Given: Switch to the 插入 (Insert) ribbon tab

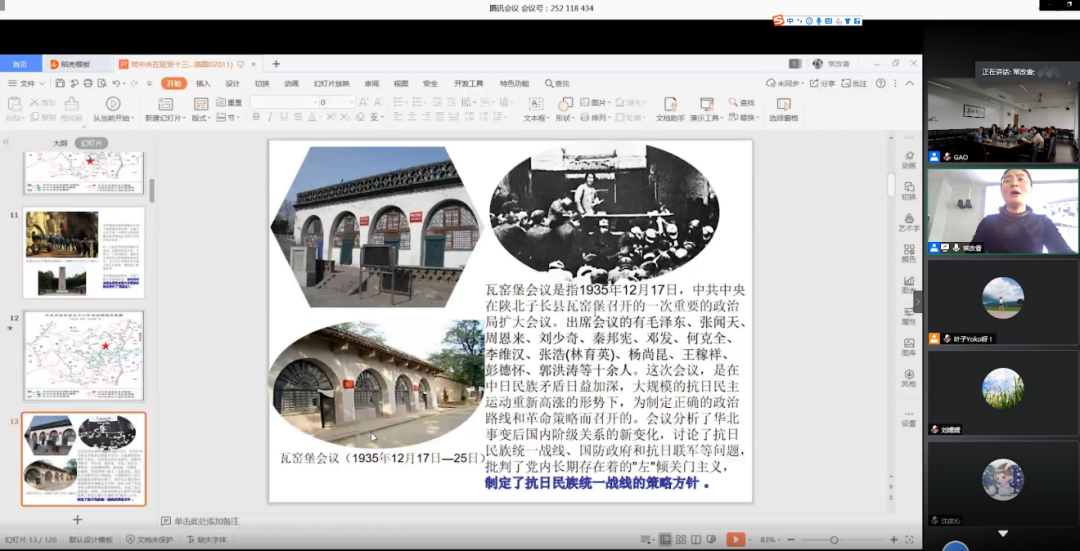Looking at the screenshot, I should 203,83.
